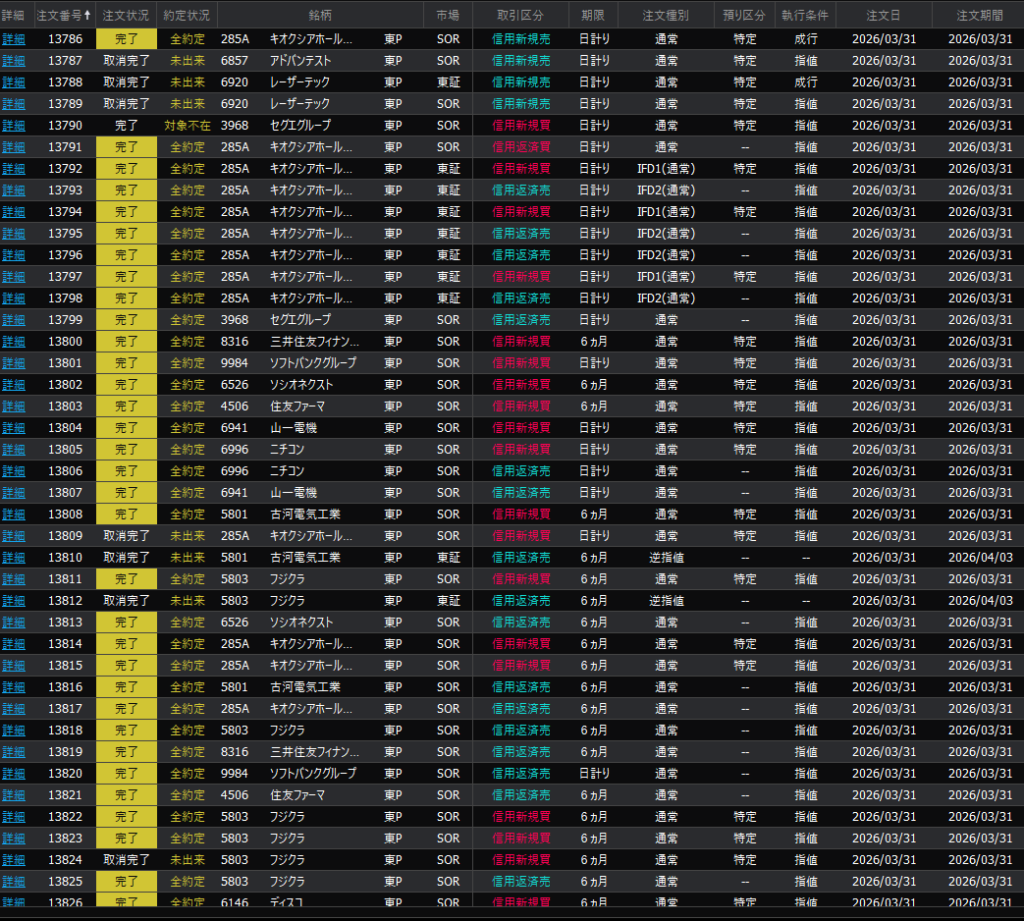Open 詳細 link for order 13790

point(14,126)
